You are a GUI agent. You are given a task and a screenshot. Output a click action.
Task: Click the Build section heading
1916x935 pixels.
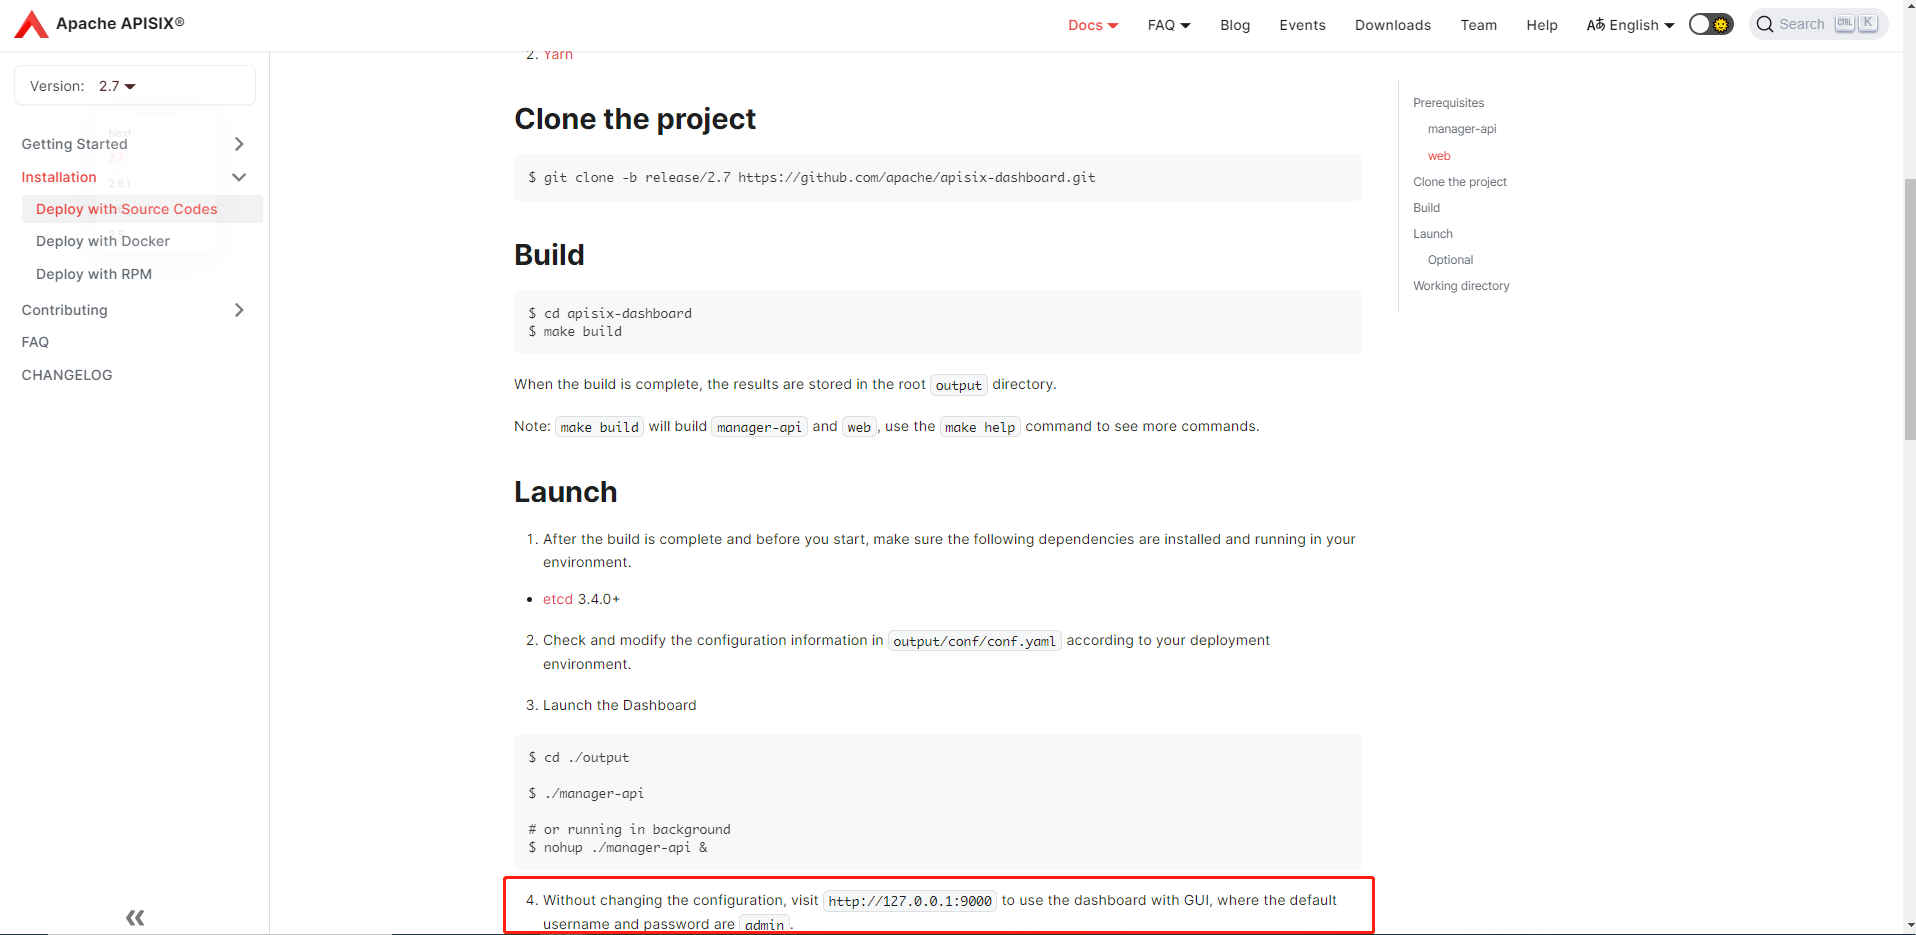click(x=549, y=255)
